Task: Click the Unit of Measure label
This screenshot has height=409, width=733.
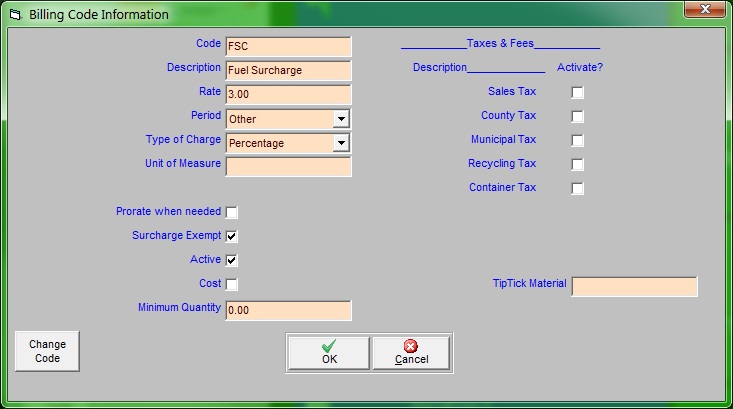Action: [183, 163]
